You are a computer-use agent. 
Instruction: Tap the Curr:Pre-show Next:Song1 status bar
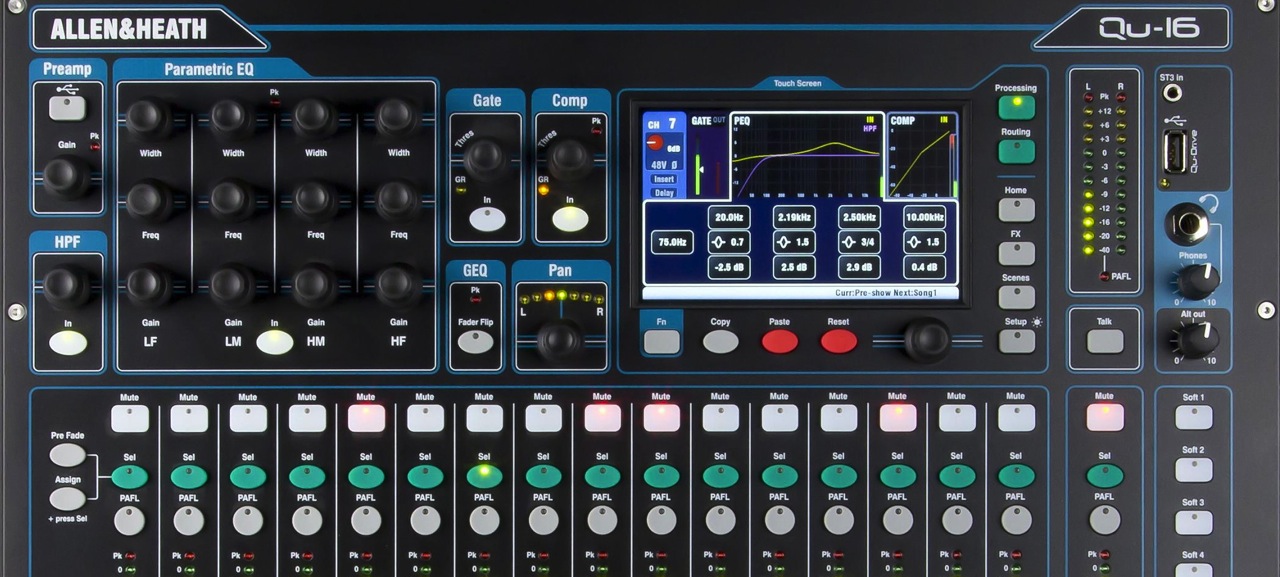tap(800, 293)
